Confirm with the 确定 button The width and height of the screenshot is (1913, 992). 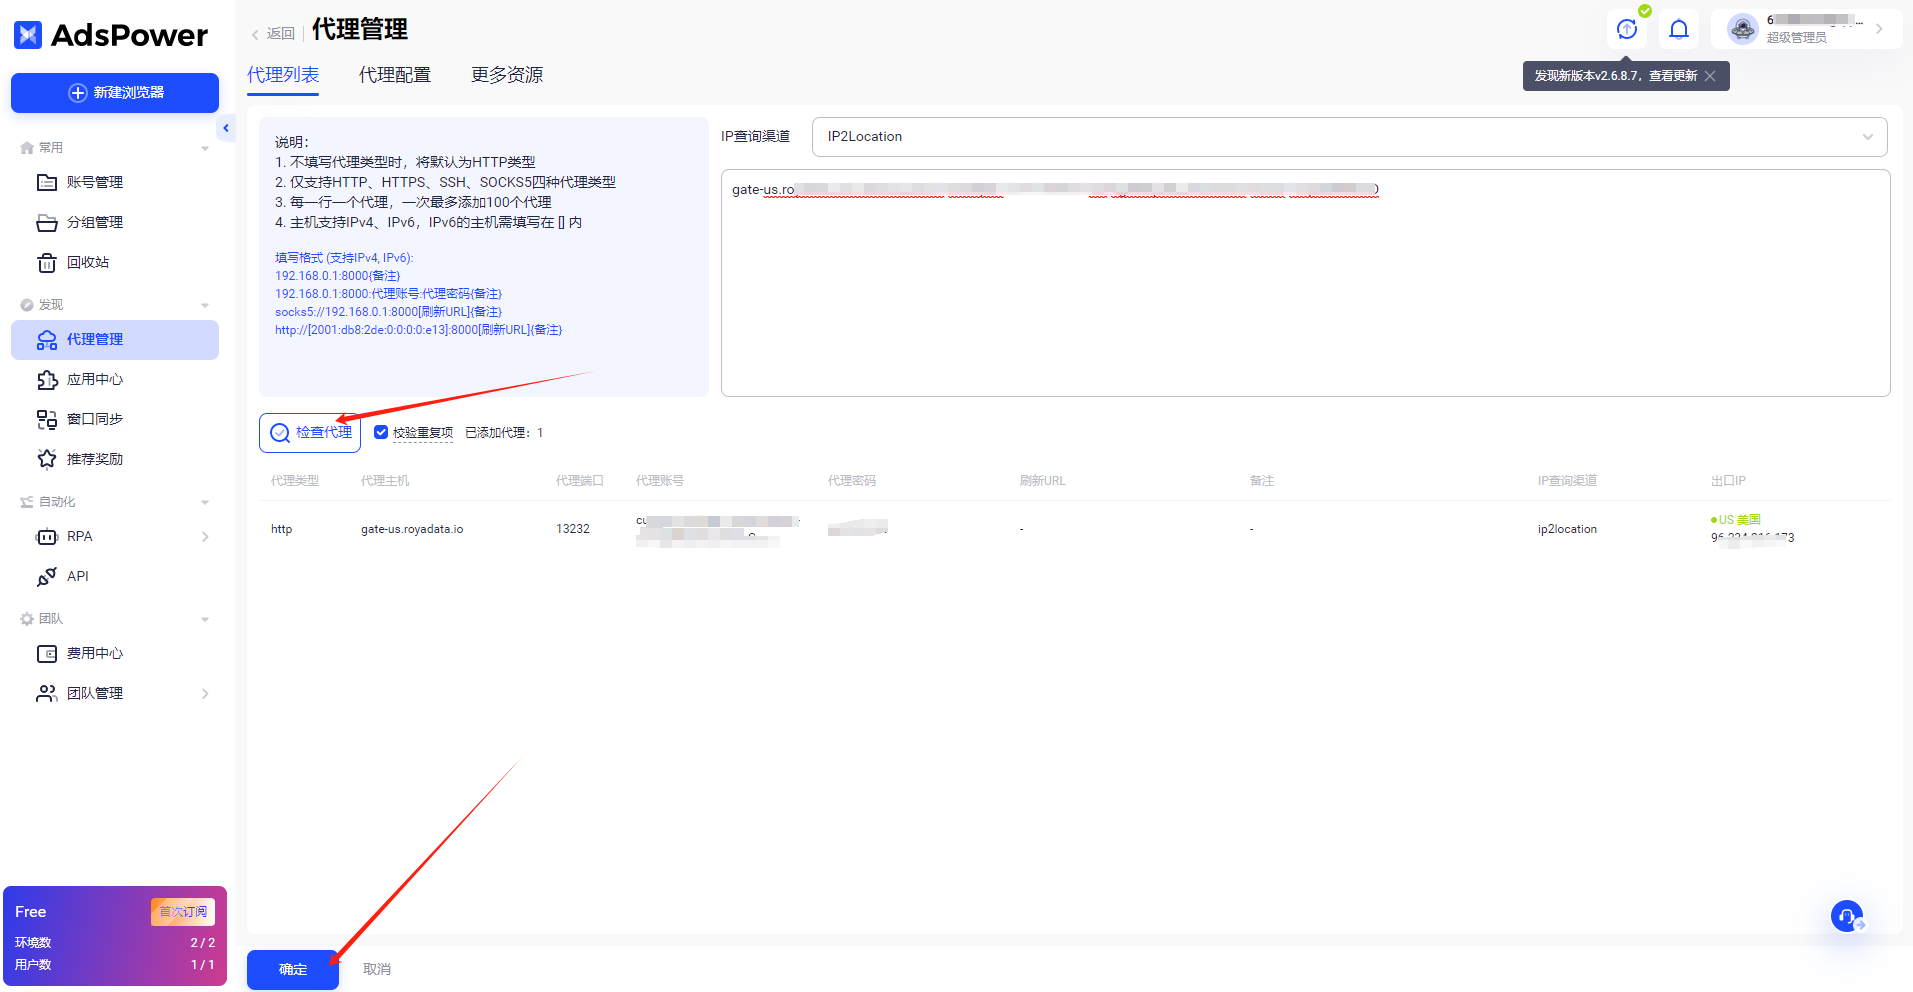pos(293,969)
